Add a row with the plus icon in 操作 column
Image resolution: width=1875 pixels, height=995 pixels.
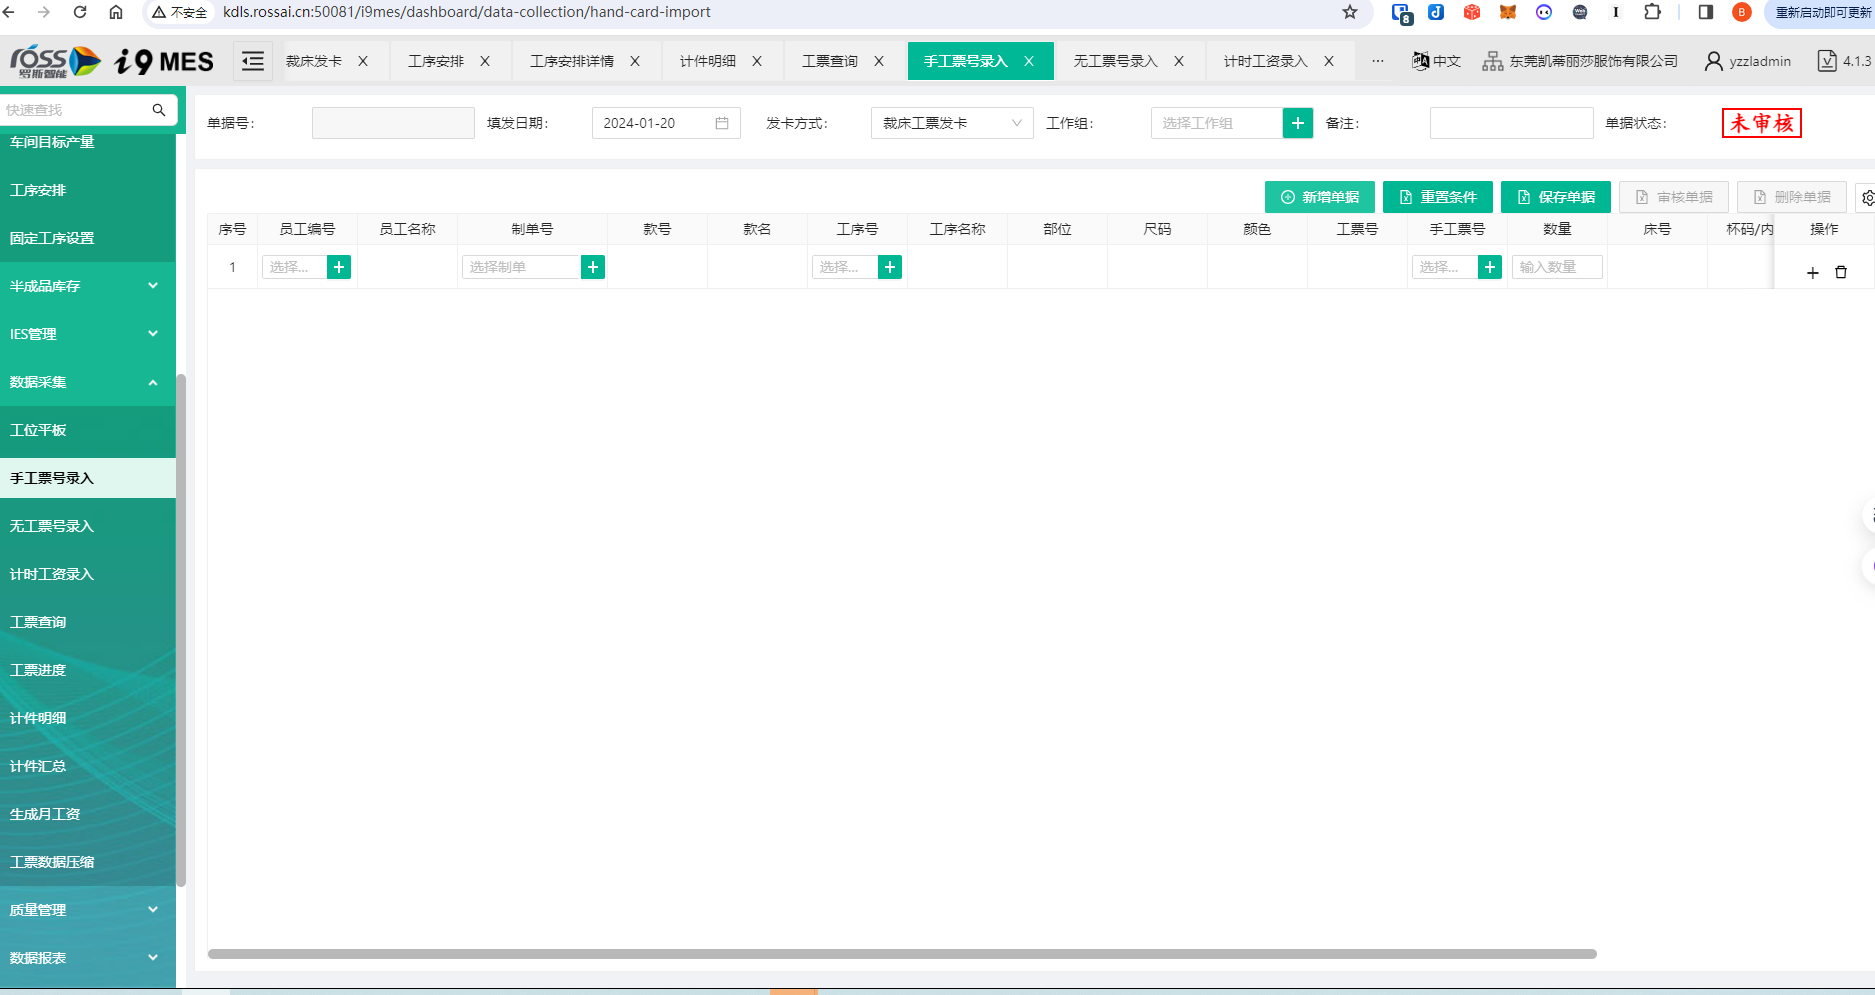[x=1813, y=272]
